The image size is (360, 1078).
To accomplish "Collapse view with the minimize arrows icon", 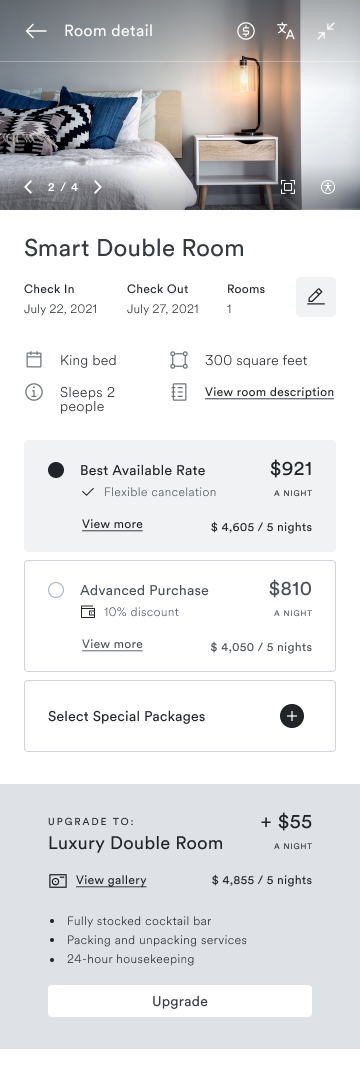I will (x=326, y=31).
